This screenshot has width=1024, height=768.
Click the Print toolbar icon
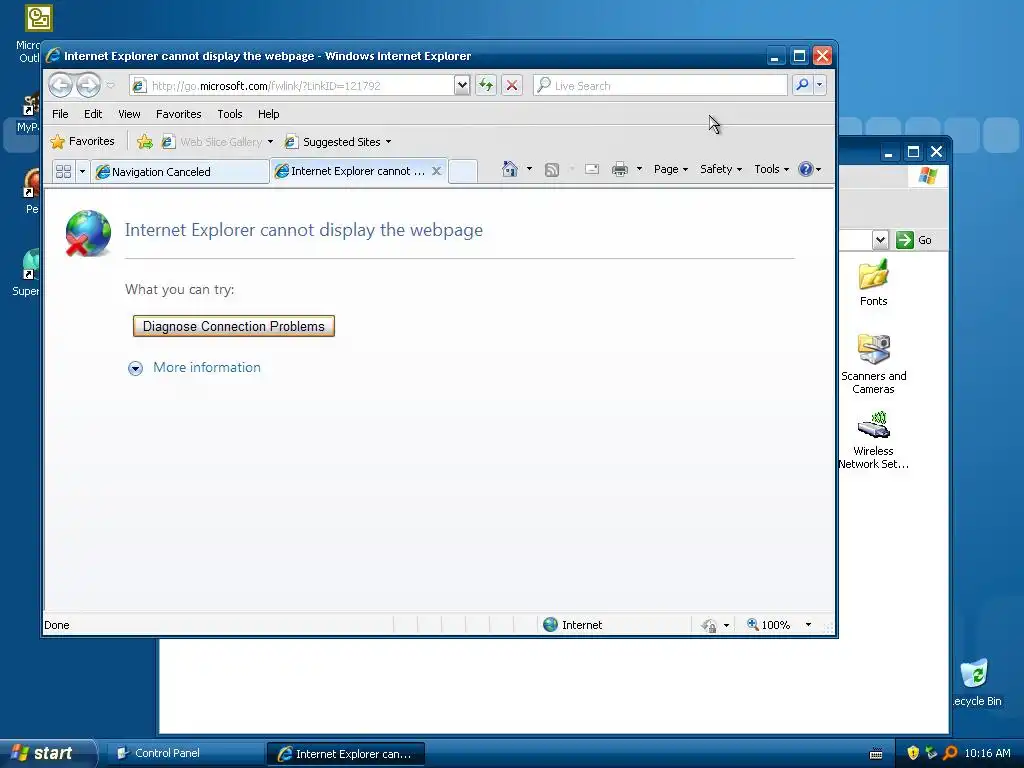click(x=620, y=169)
